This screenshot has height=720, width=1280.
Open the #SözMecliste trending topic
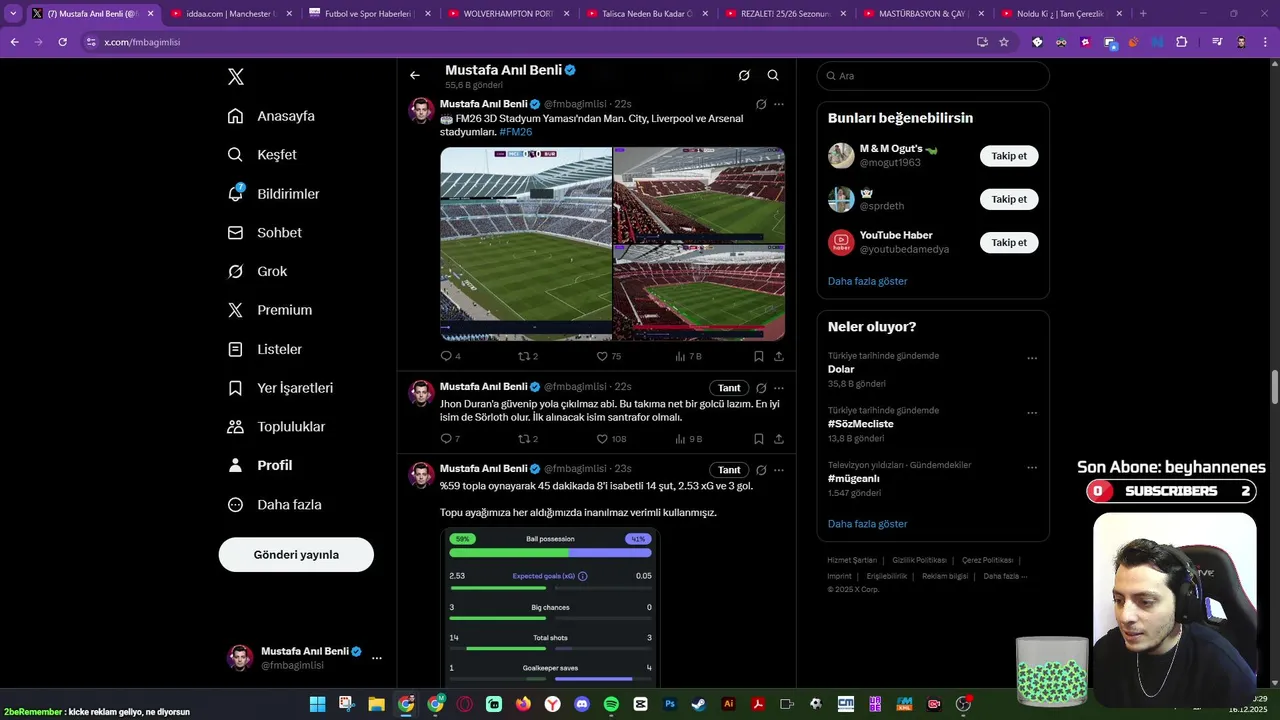[x=861, y=424]
